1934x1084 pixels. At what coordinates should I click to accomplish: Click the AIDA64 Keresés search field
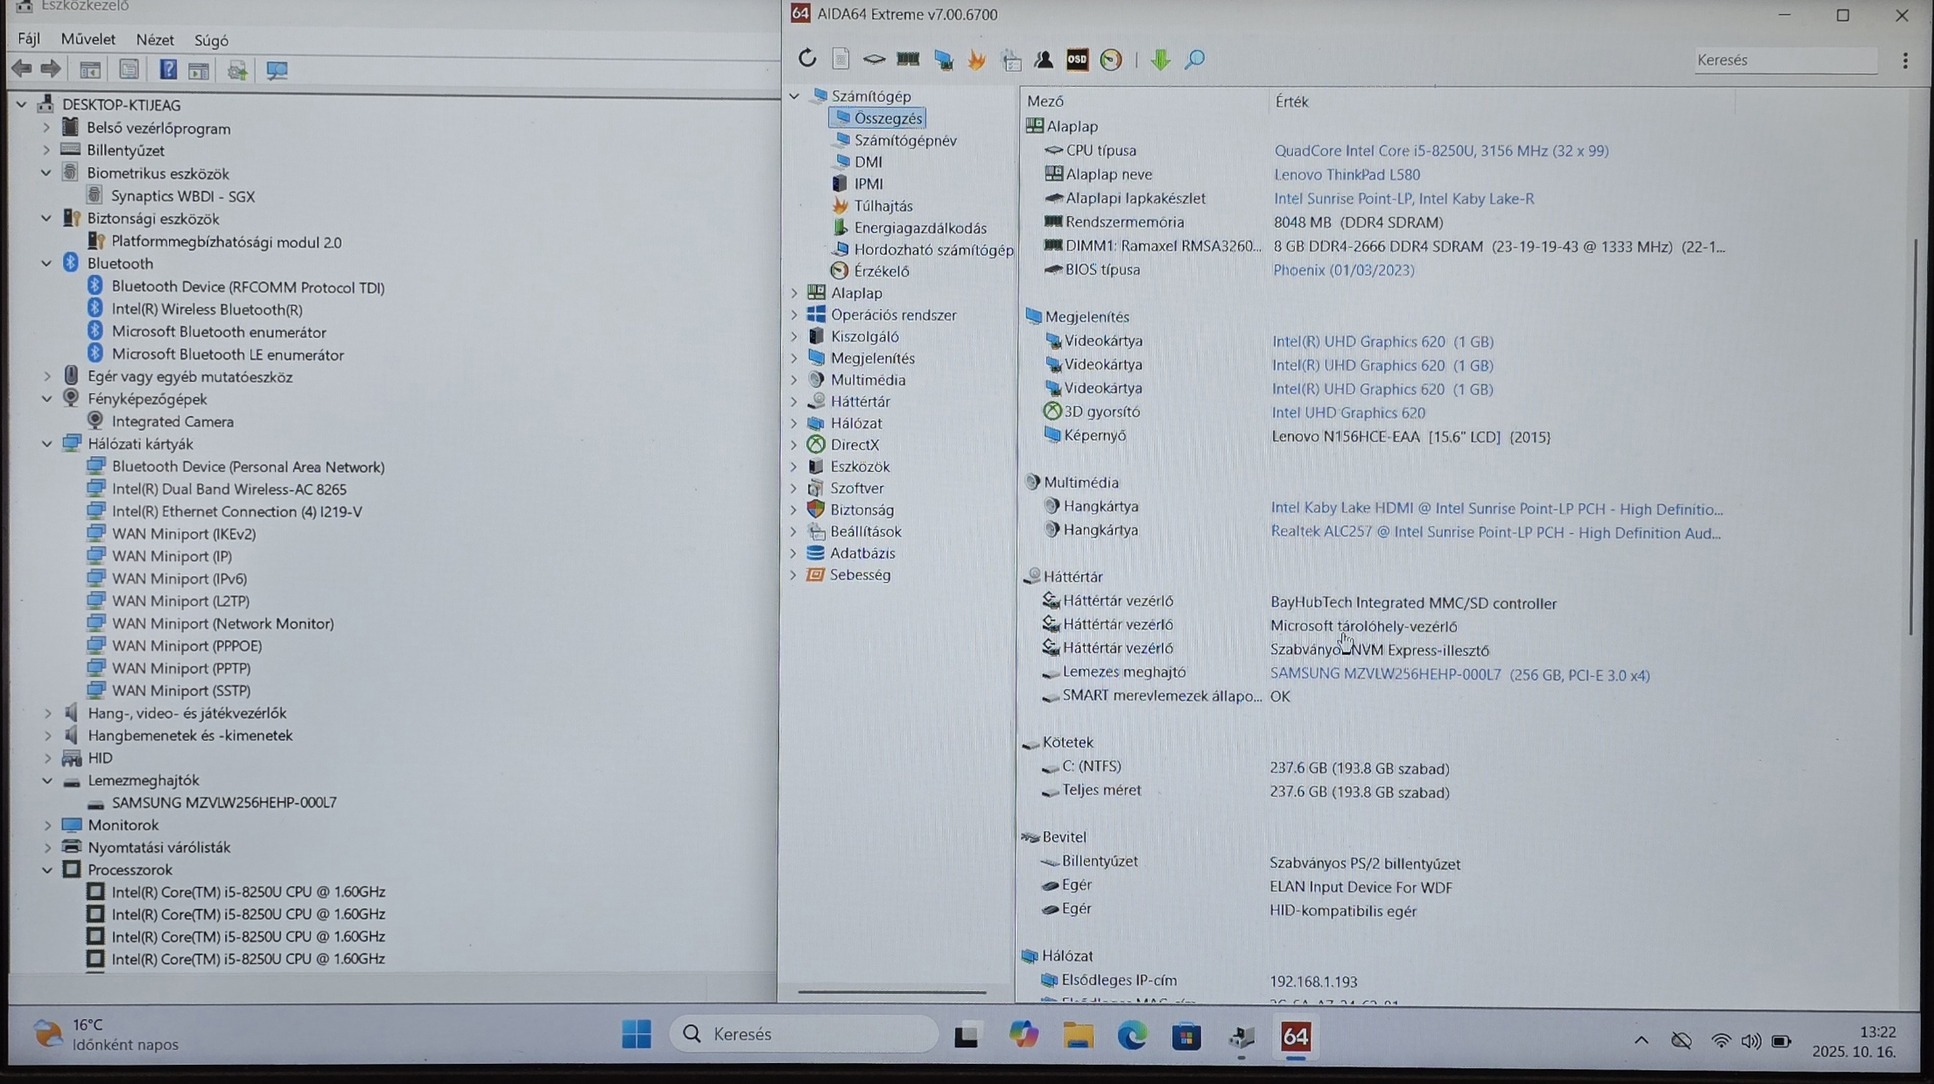[1784, 61]
